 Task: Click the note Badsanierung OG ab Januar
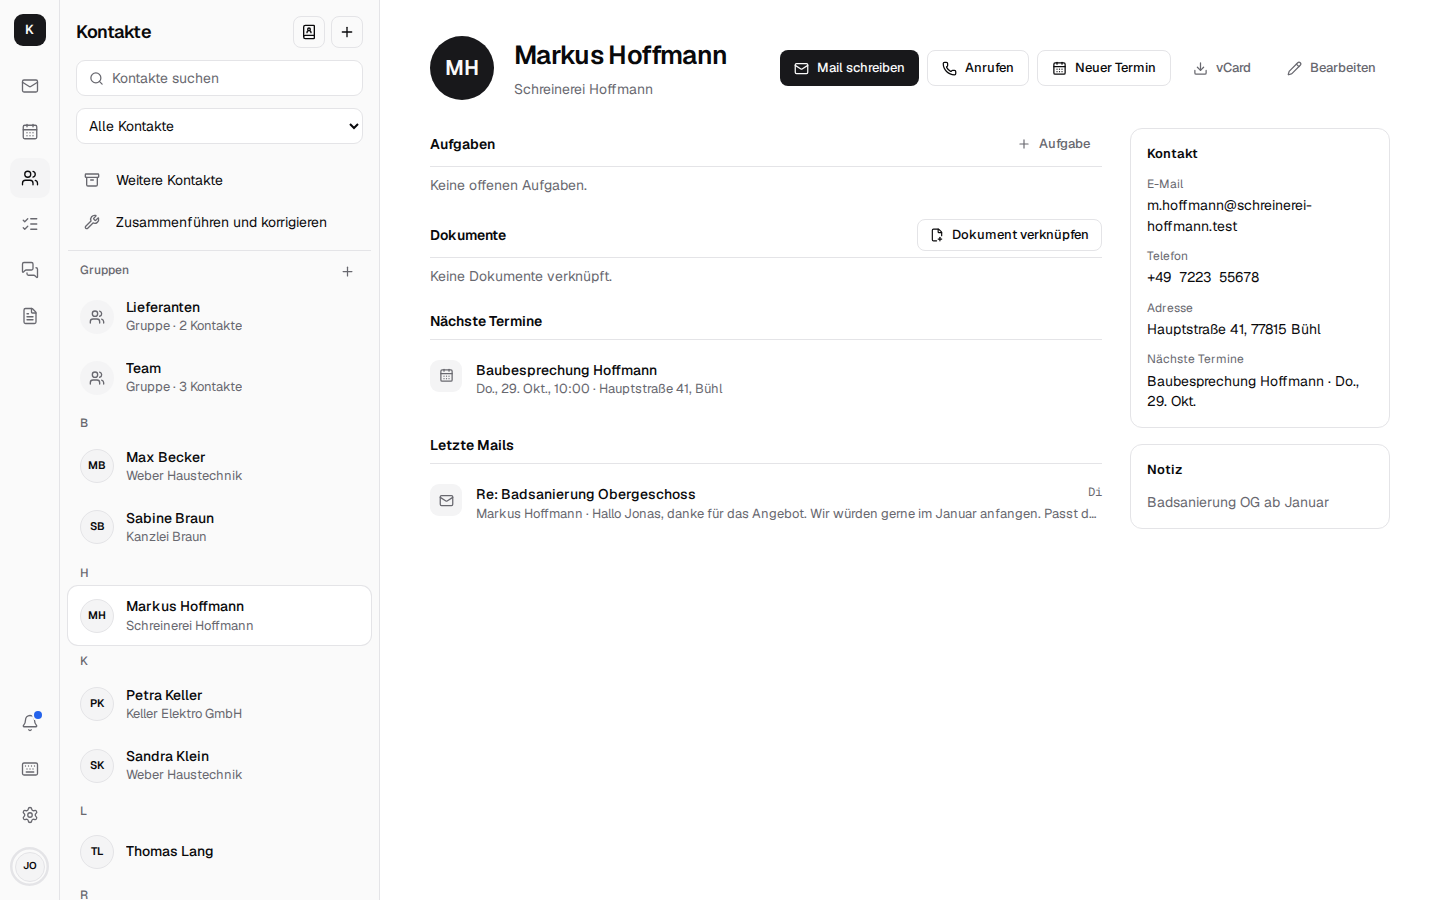pyautogui.click(x=1238, y=502)
